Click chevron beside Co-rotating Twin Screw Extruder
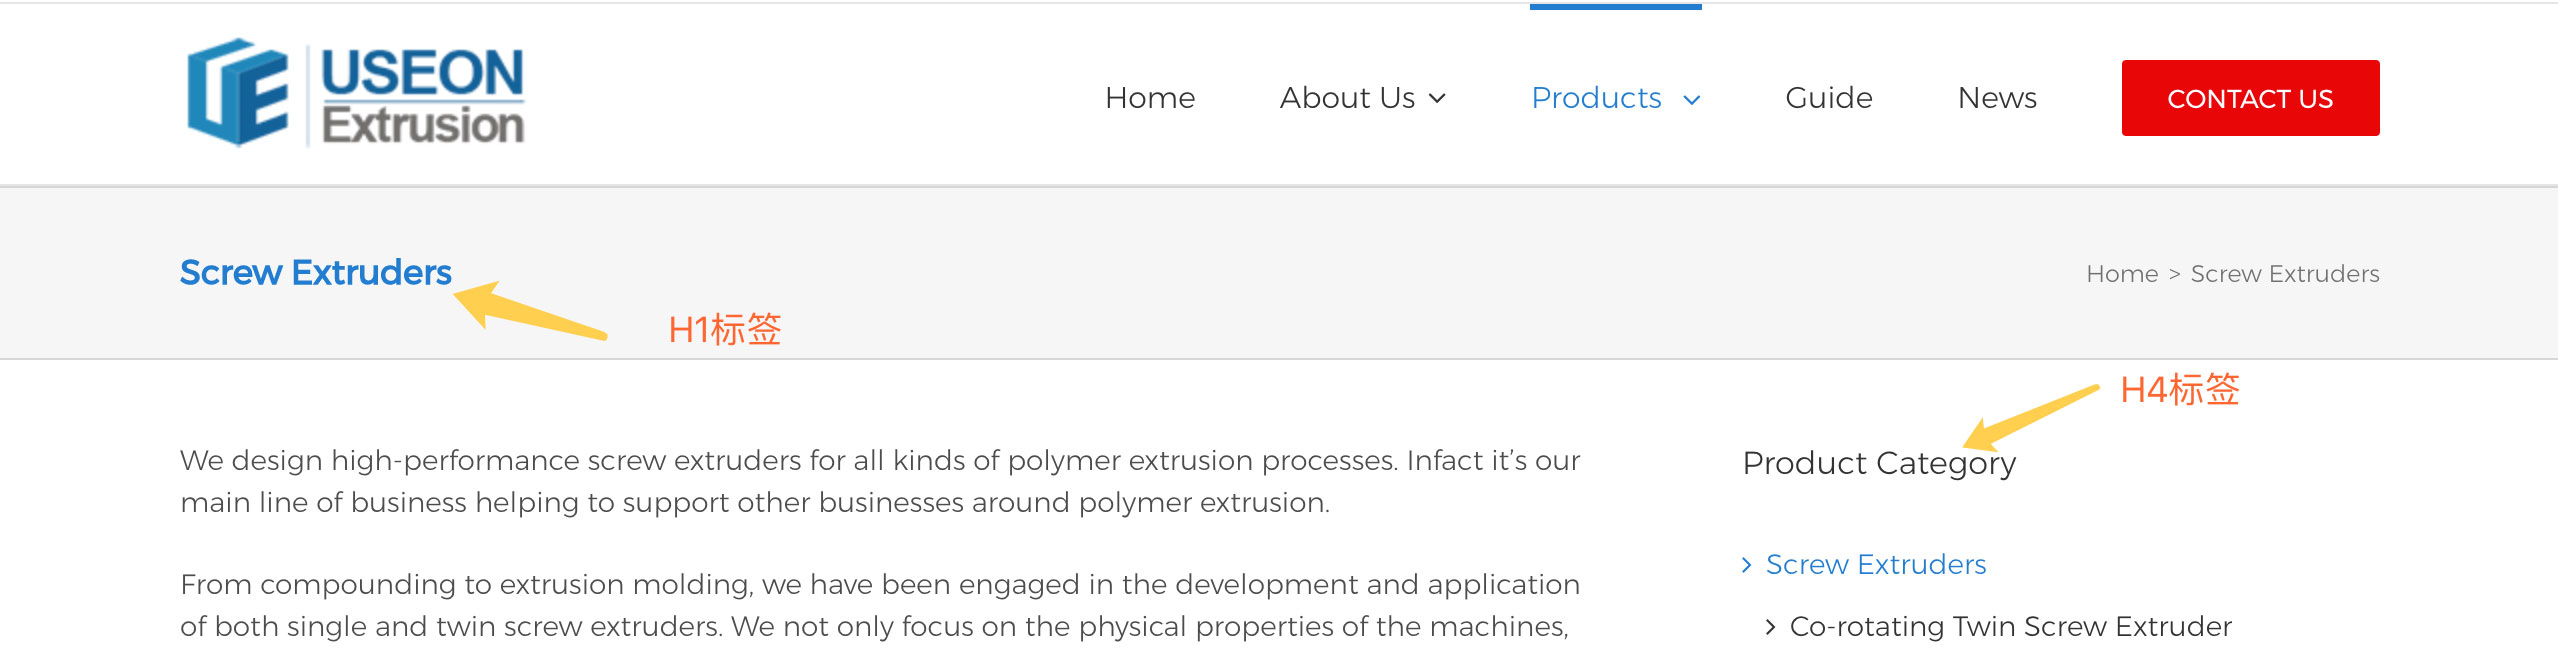Viewport: 2558px width, 652px height. 1771,627
